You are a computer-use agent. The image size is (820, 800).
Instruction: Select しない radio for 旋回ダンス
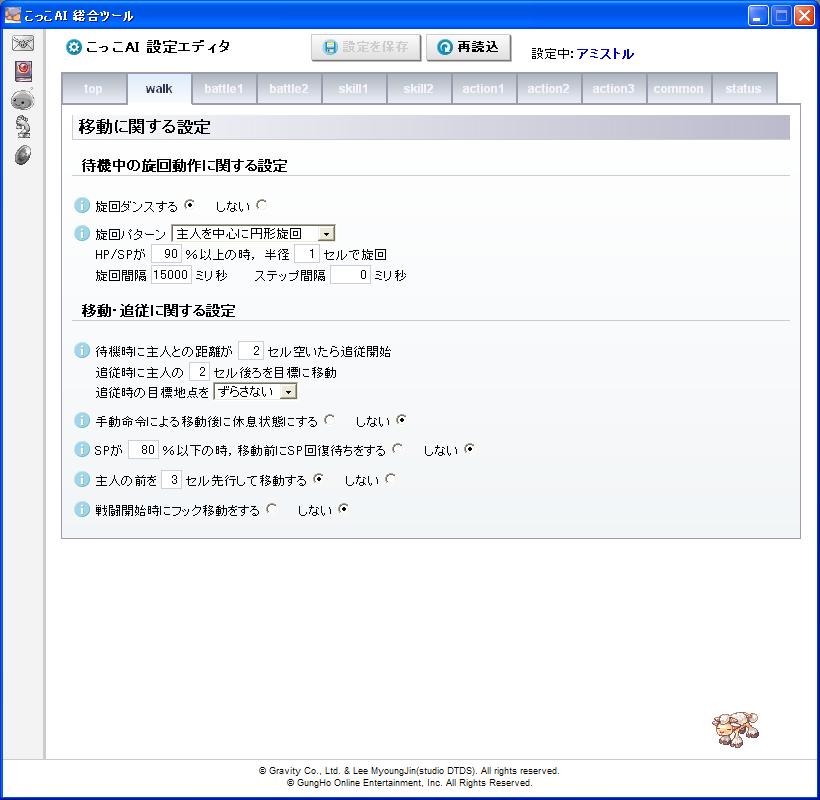point(261,205)
